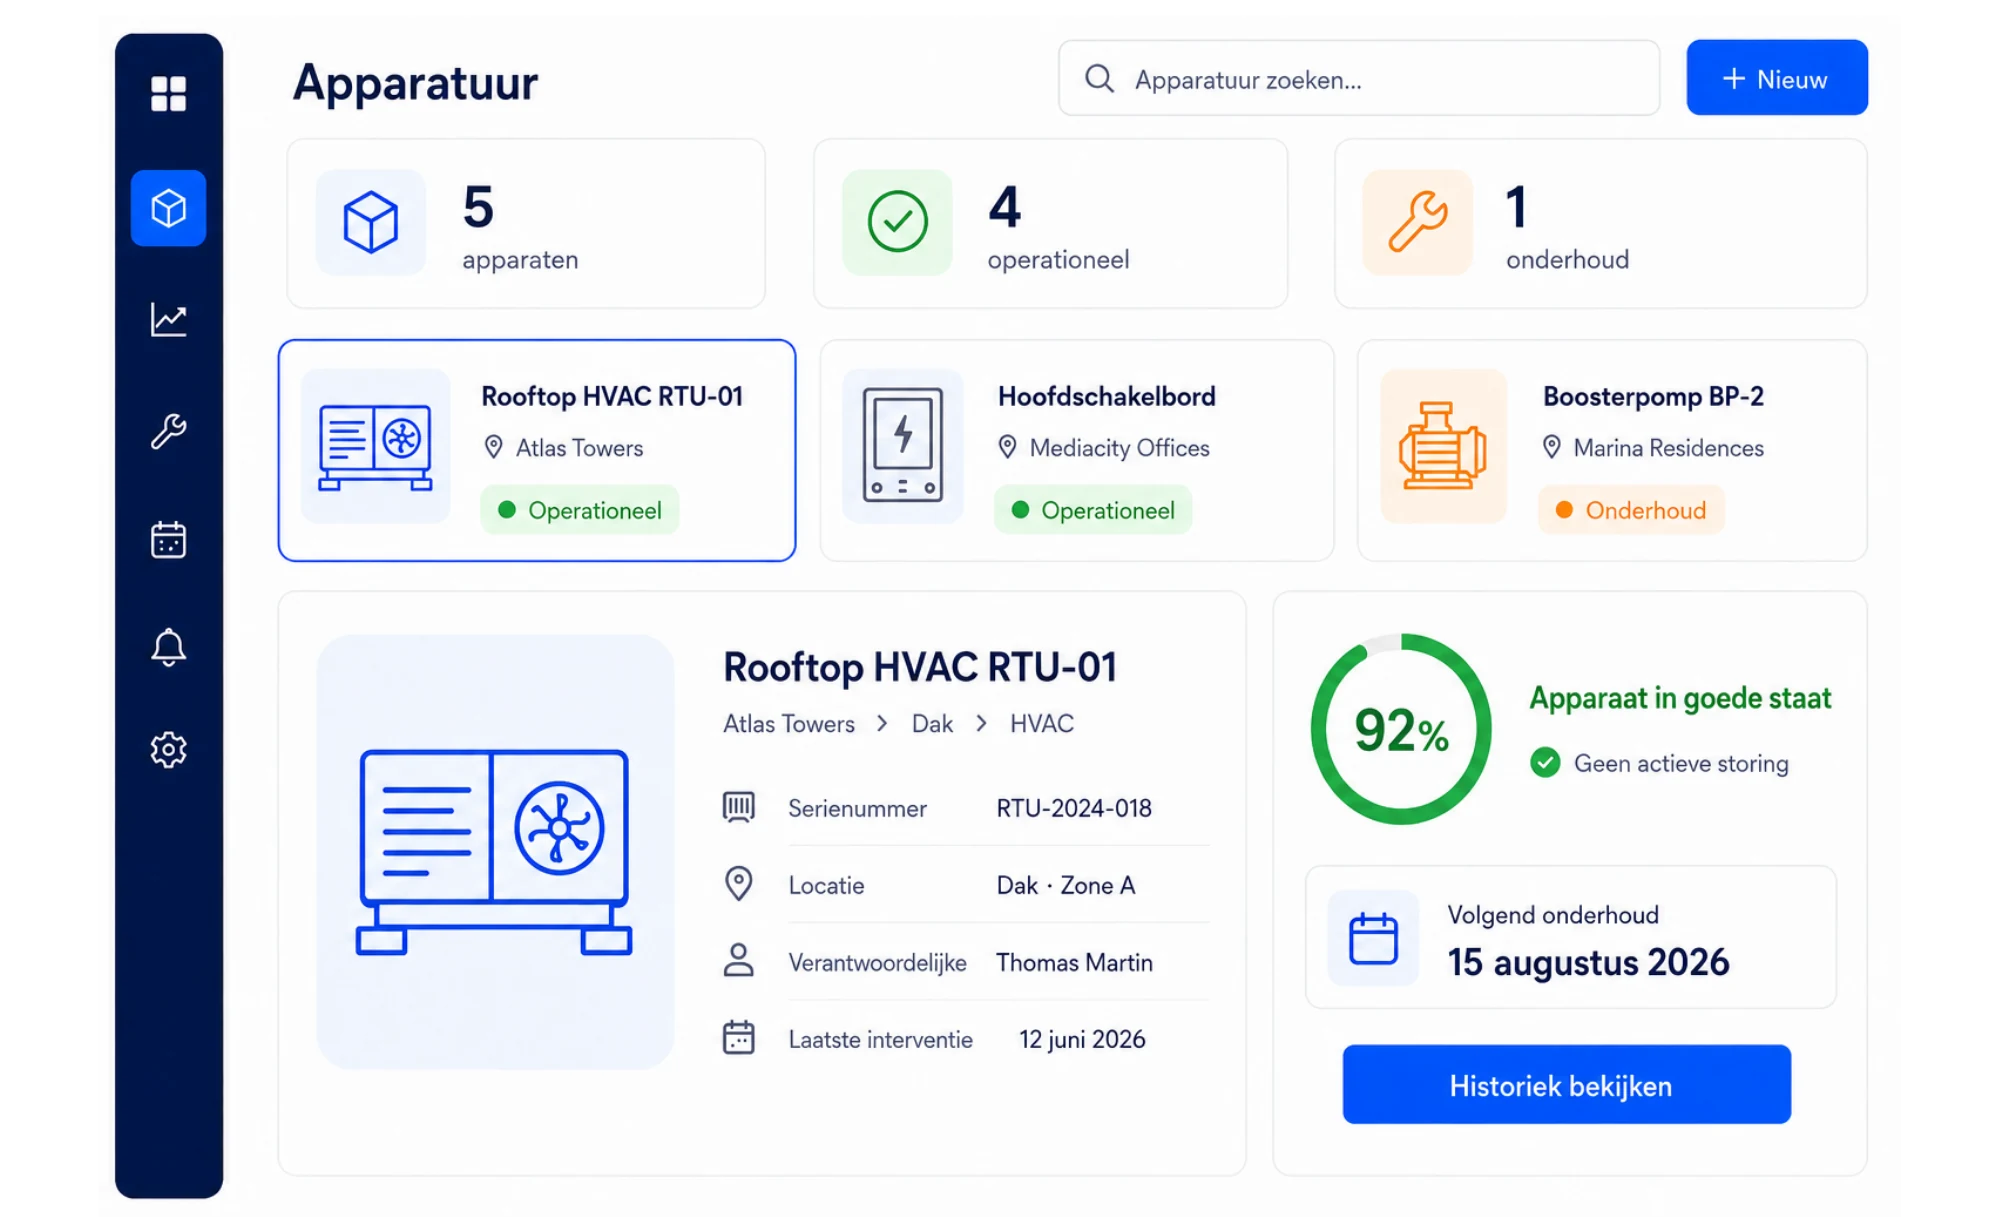This screenshot has height=1217, width=2000.
Task: Click HVAC breadcrumb item
Action: point(1041,724)
